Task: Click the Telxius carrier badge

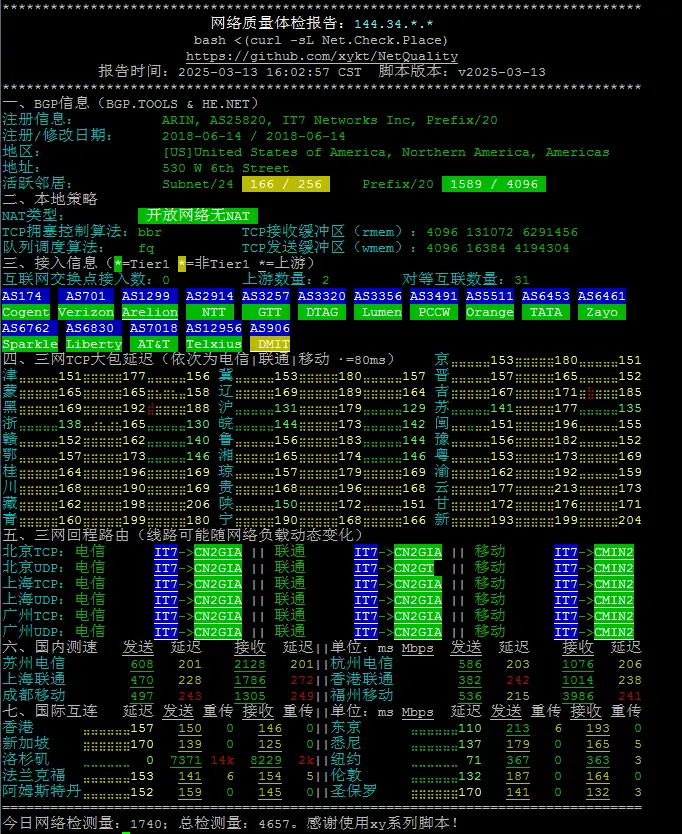Action: pyautogui.click(x=213, y=344)
